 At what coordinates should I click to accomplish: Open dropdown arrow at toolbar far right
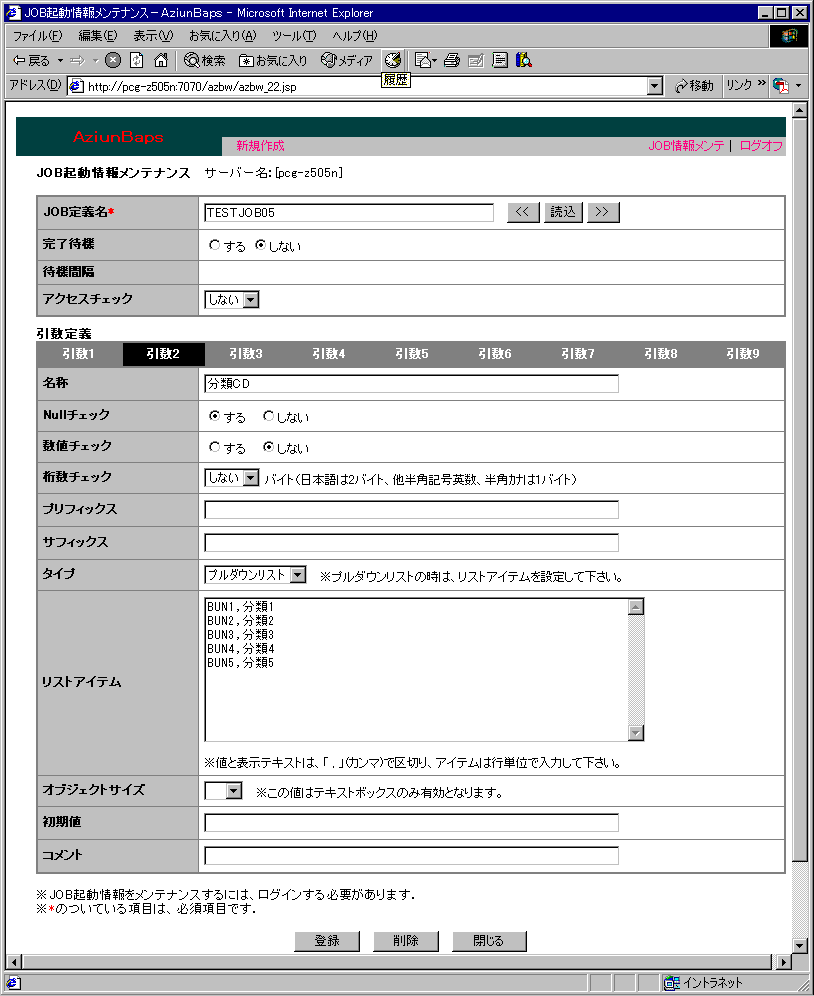pyautogui.click(x=799, y=85)
